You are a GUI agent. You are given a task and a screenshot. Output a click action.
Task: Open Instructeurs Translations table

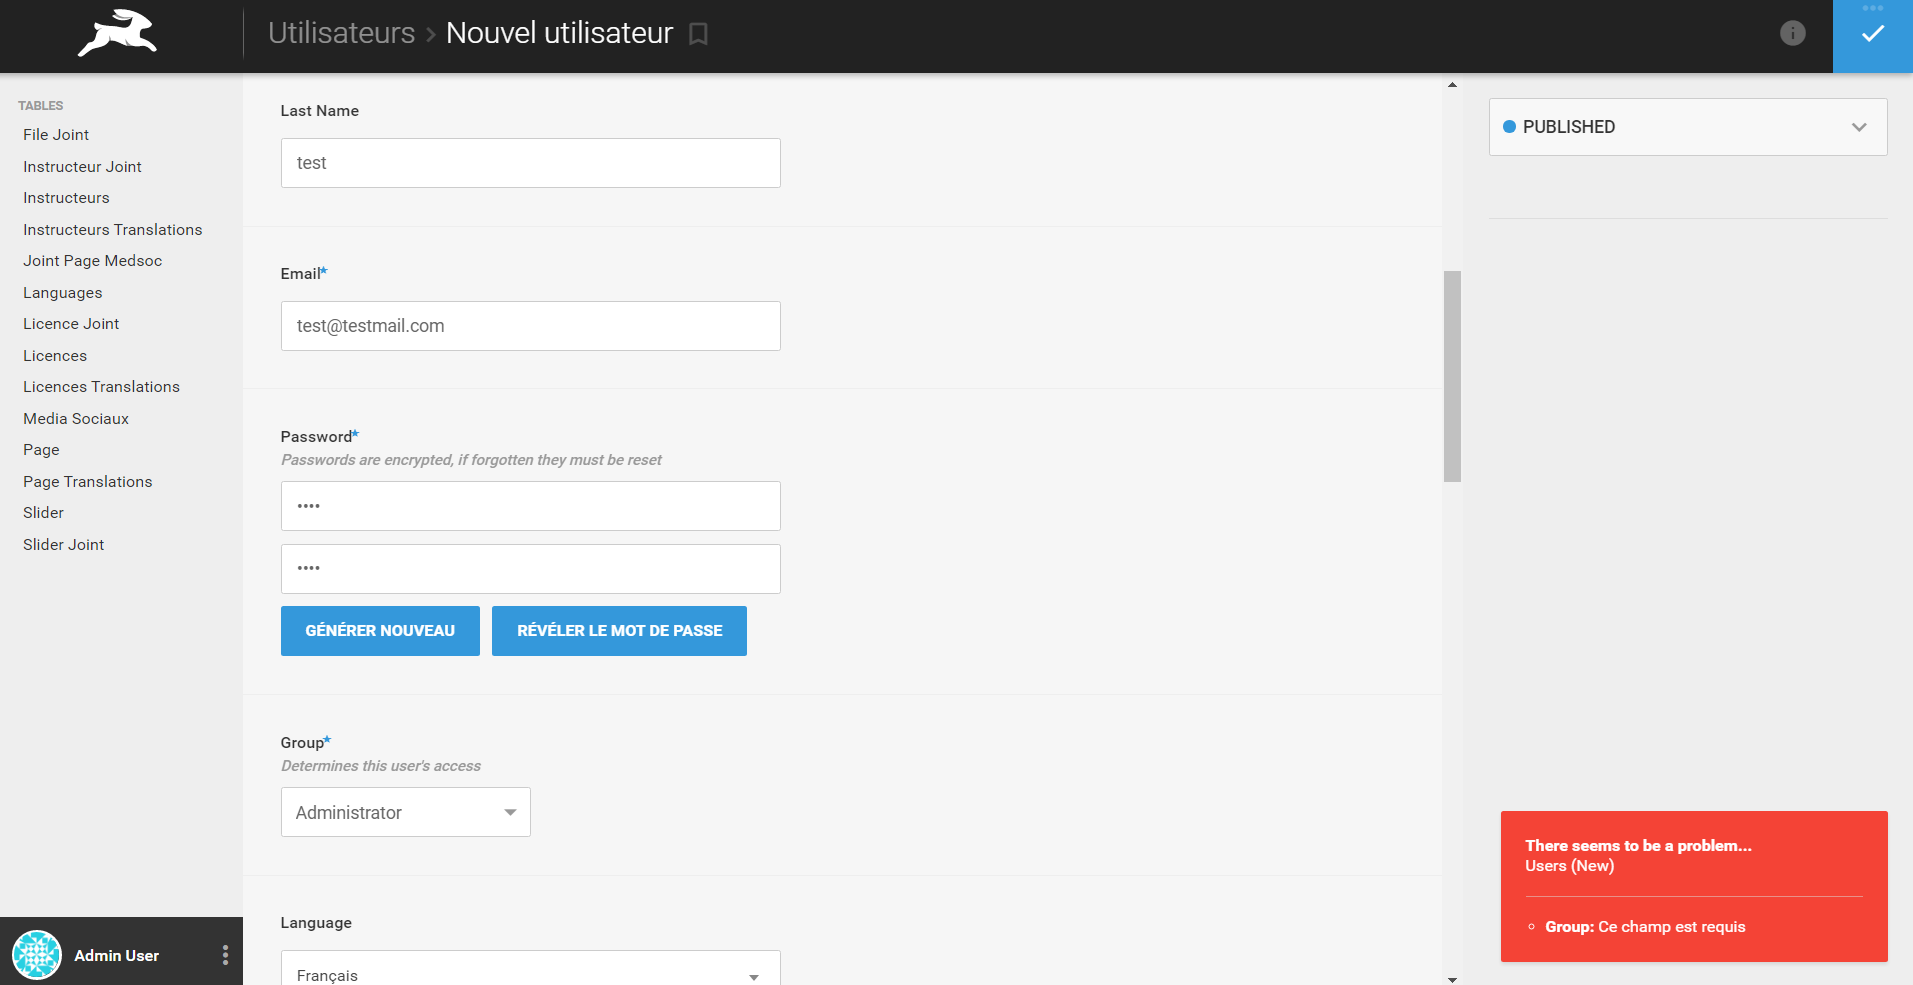112,230
